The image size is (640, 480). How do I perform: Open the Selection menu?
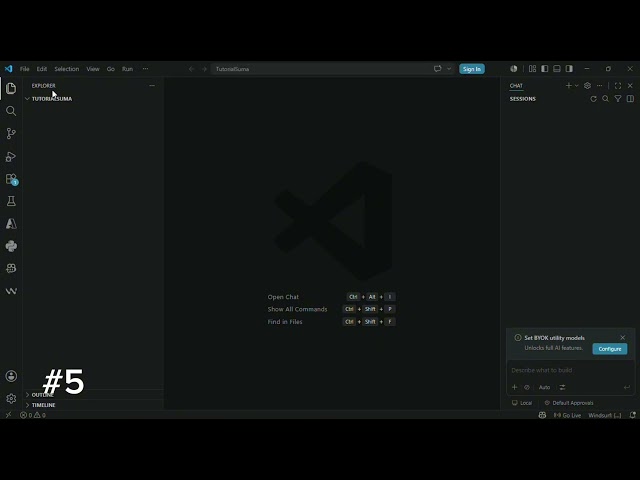(67, 69)
